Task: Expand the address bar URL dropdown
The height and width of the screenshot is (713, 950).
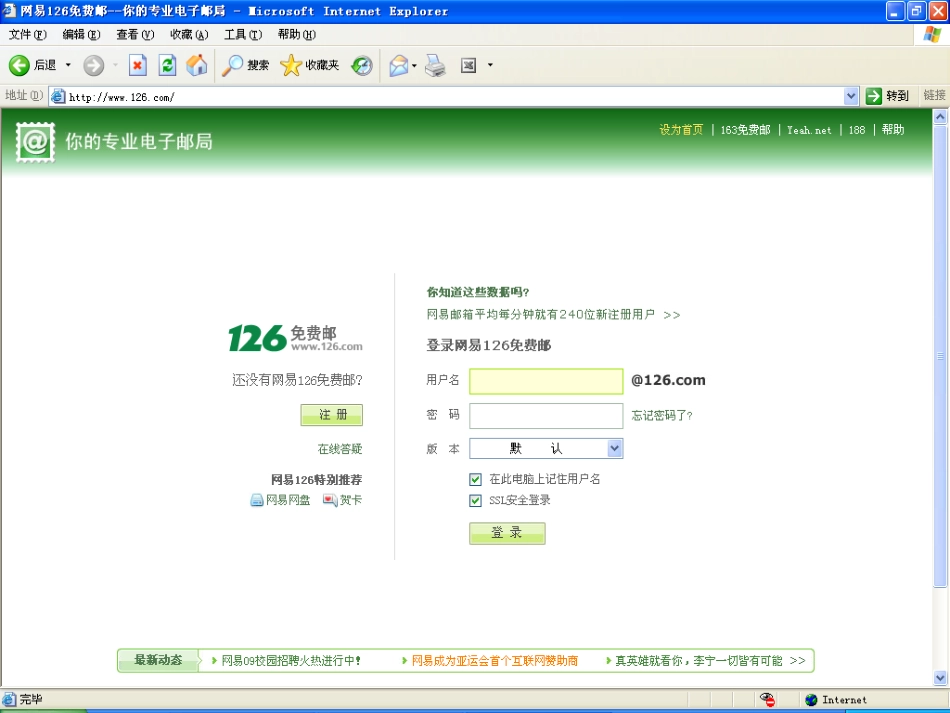Action: (851, 96)
